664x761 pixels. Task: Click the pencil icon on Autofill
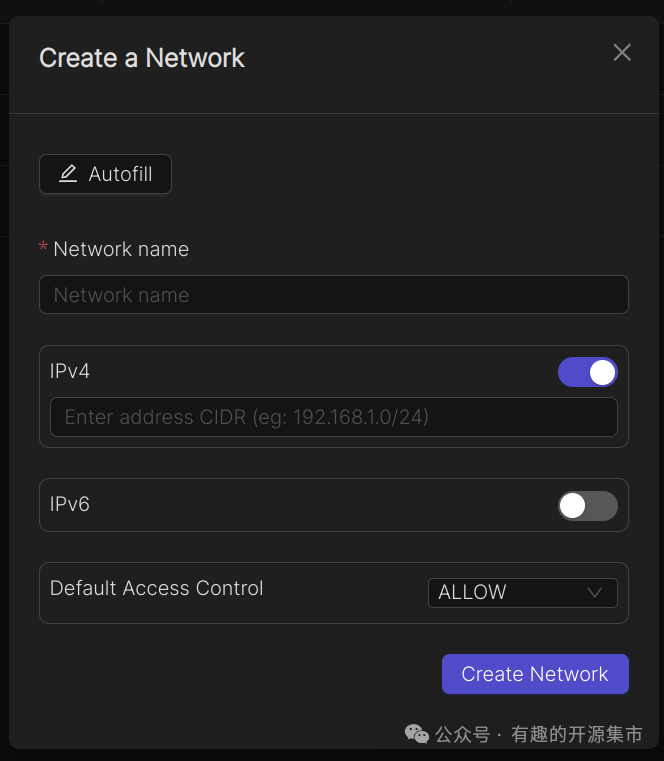tap(67, 174)
